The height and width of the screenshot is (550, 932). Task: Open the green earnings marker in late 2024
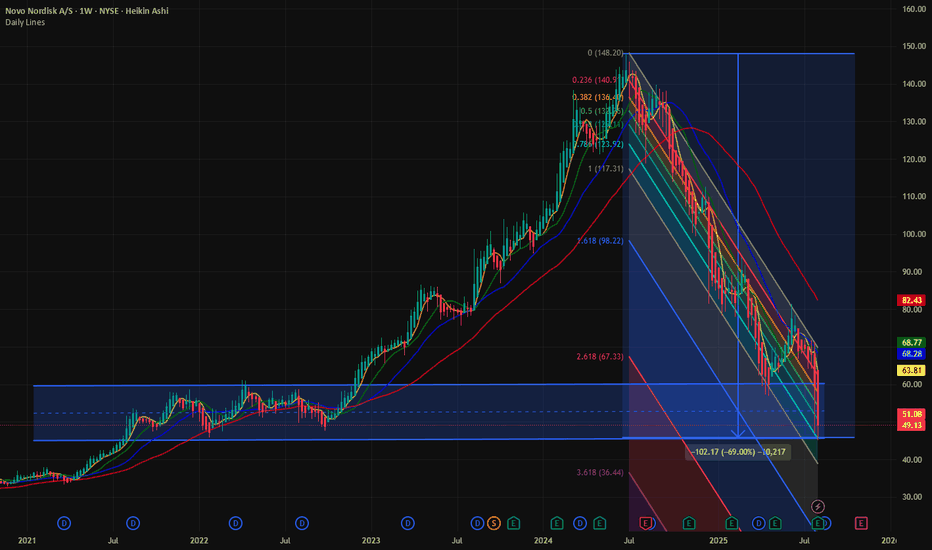(688, 523)
